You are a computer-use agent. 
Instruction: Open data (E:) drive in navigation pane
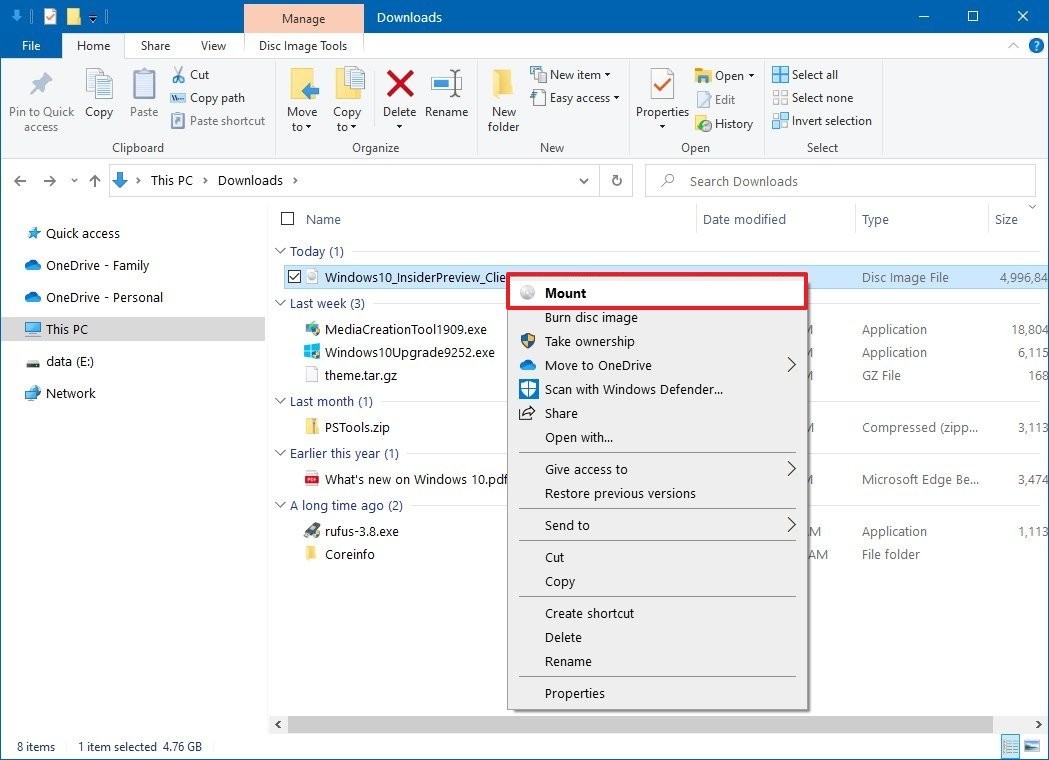click(70, 361)
